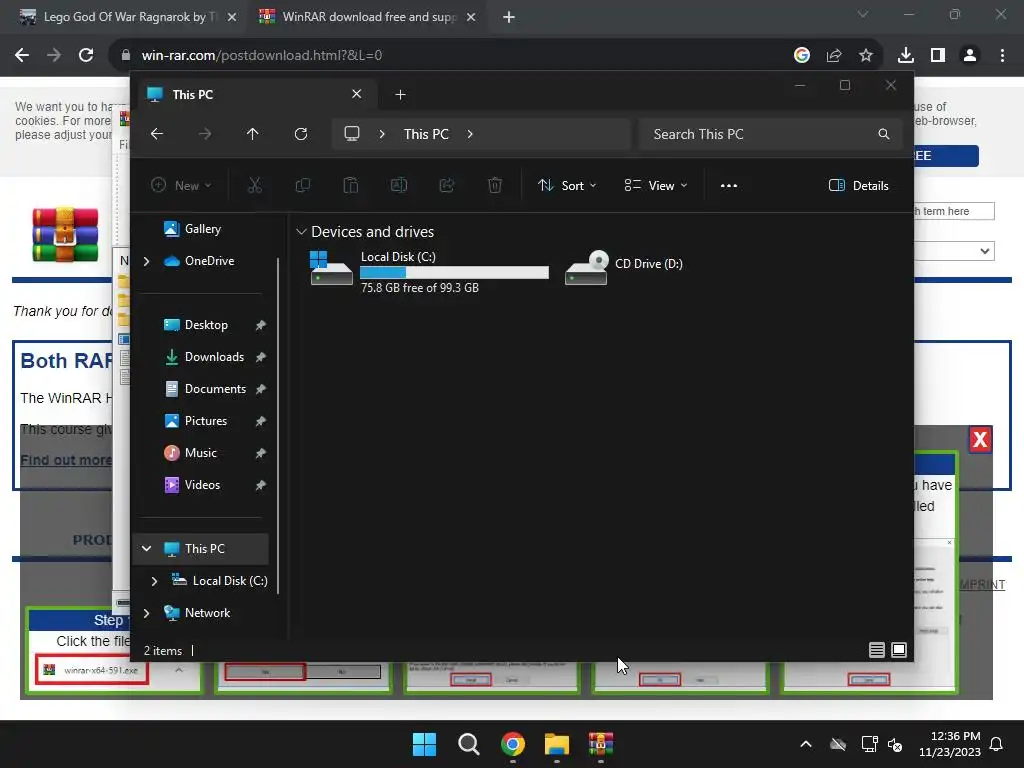This screenshot has width=1024, height=768.
Task: Open Documents folder in navigation pane
Action: (204, 389)
